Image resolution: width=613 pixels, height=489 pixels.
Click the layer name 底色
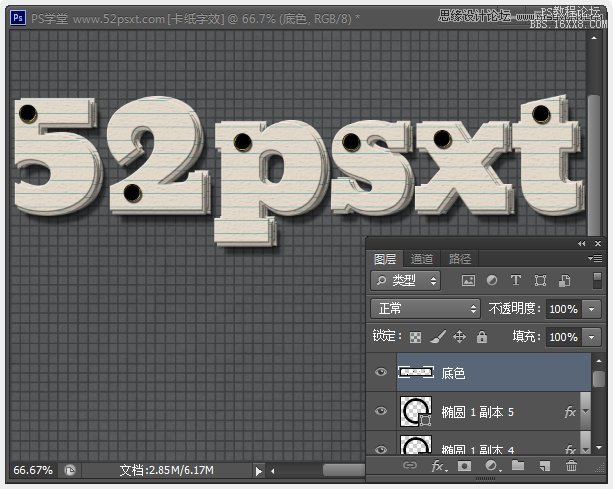(x=453, y=373)
